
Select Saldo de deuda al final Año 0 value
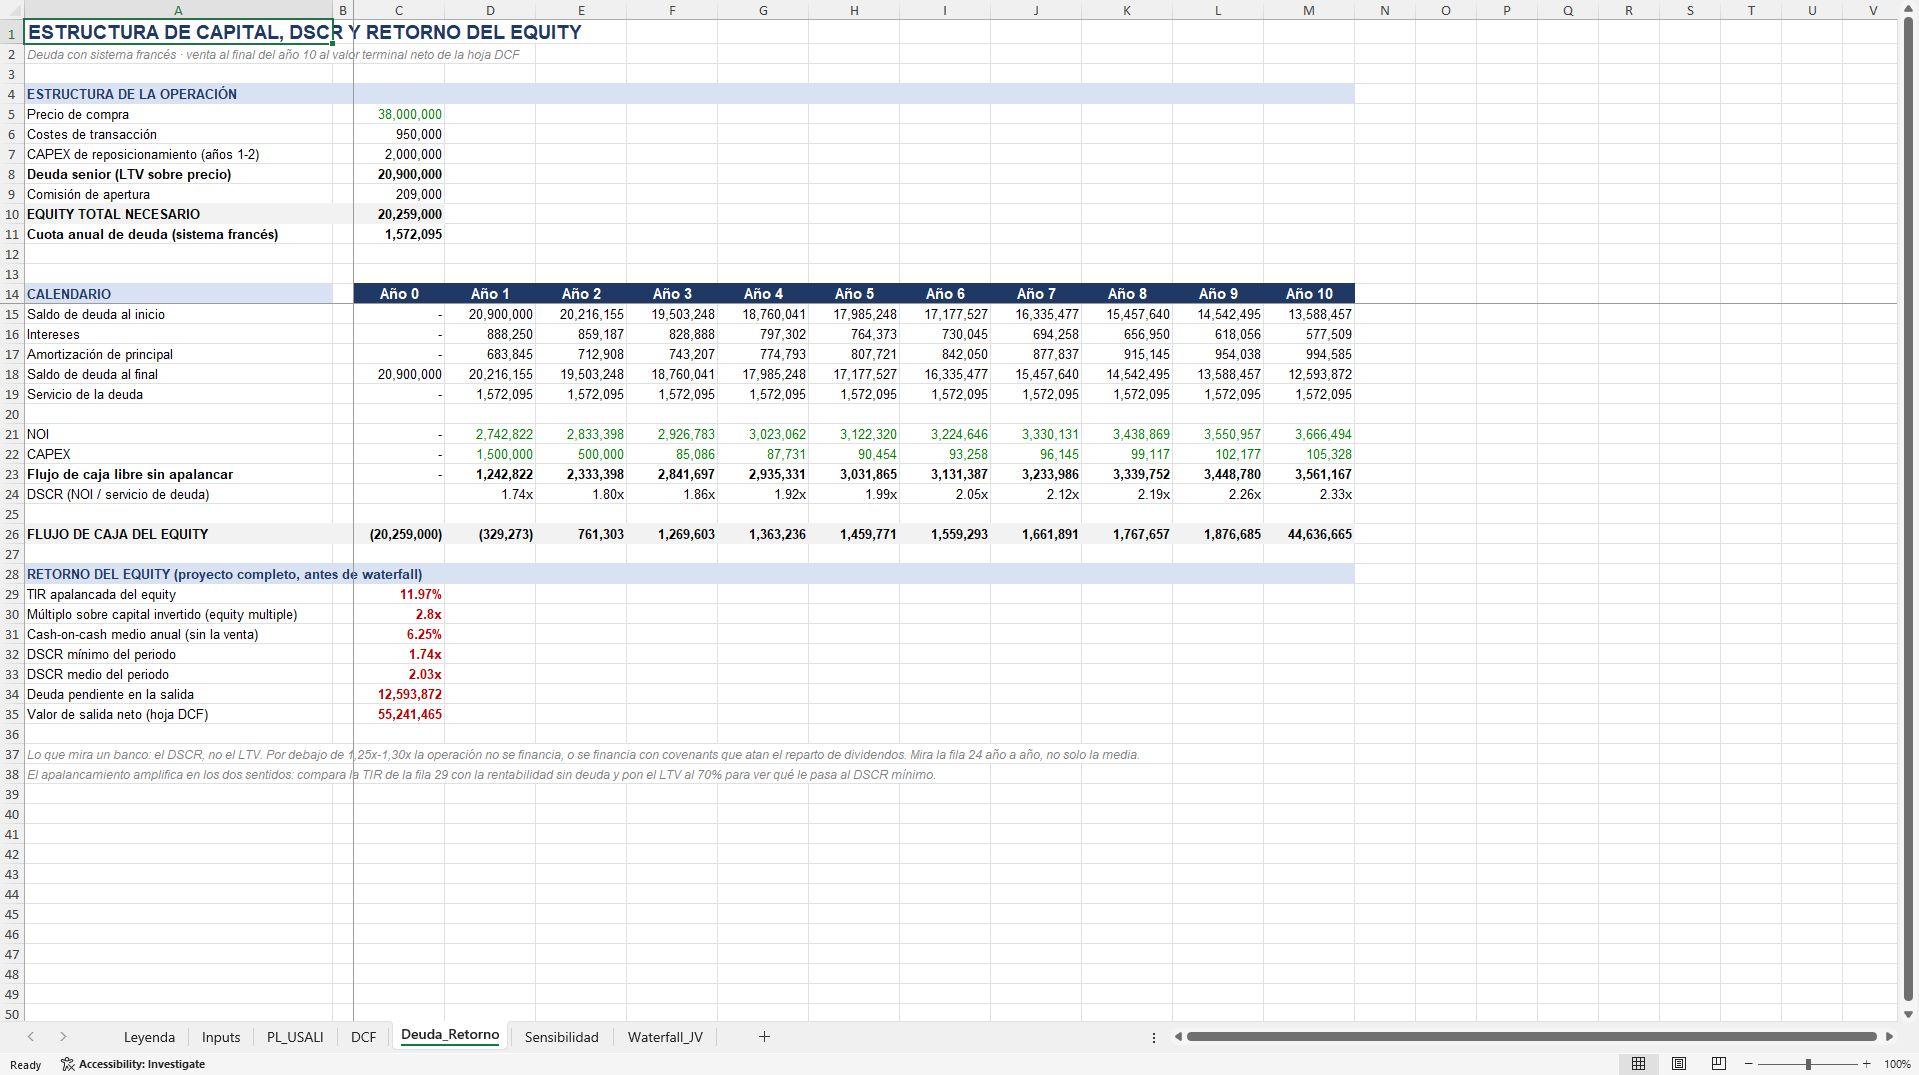point(398,374)
